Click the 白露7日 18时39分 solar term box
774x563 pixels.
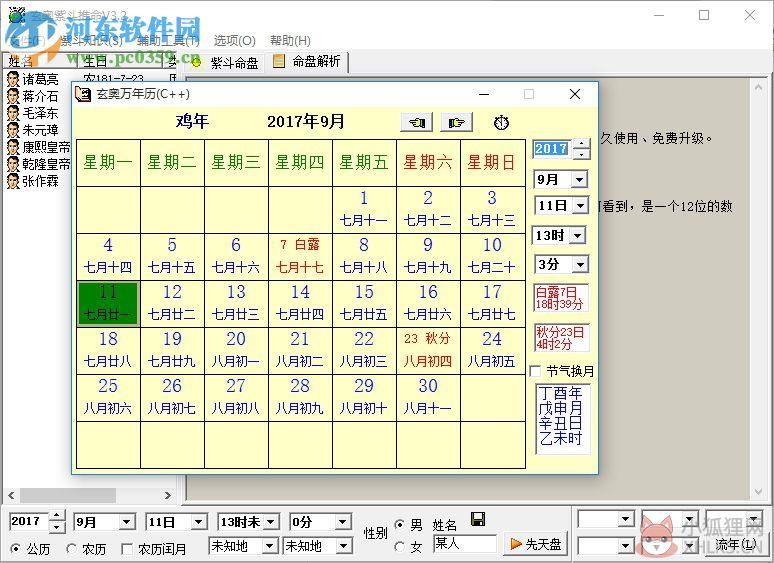click(561, 298)
